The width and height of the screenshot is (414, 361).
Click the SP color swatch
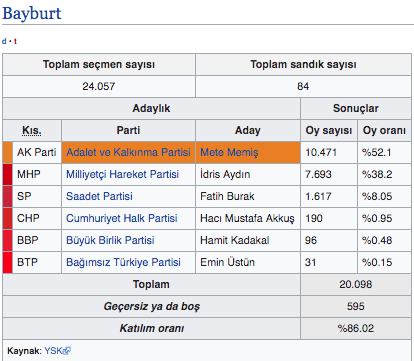(8, 196)
